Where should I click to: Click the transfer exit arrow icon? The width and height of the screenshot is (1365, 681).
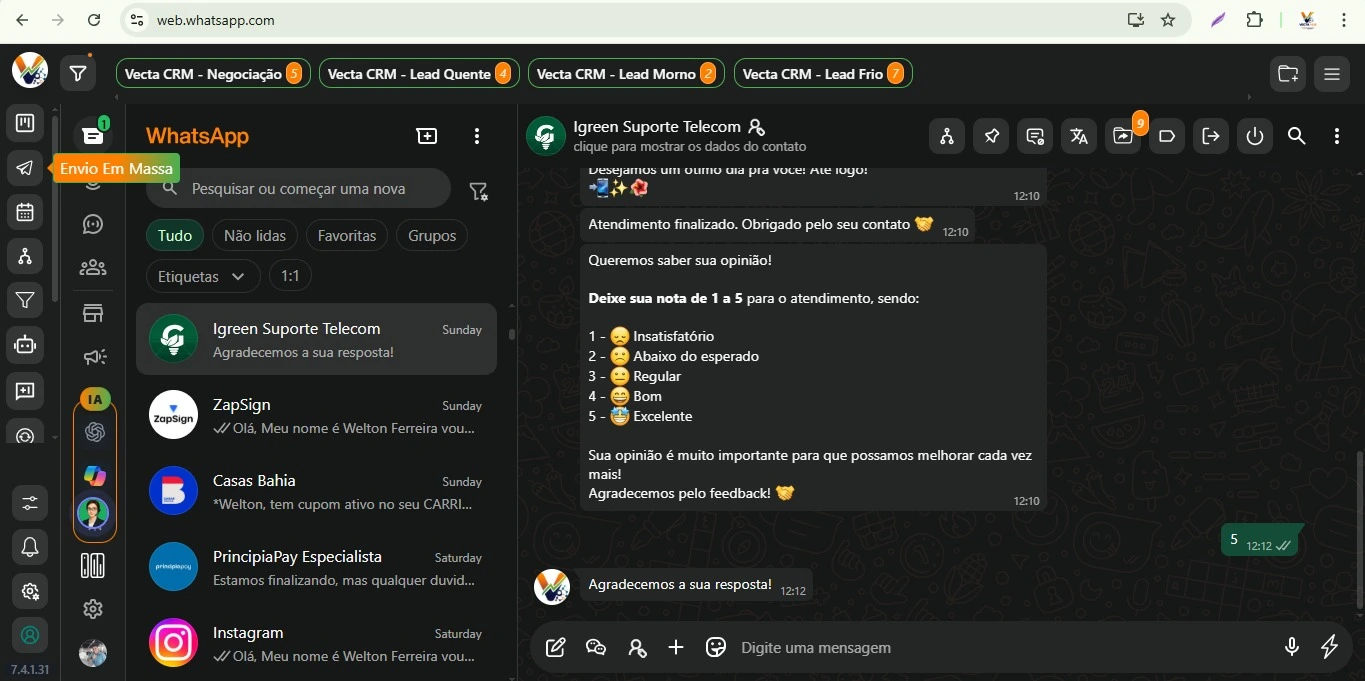tap(1211, 136)
